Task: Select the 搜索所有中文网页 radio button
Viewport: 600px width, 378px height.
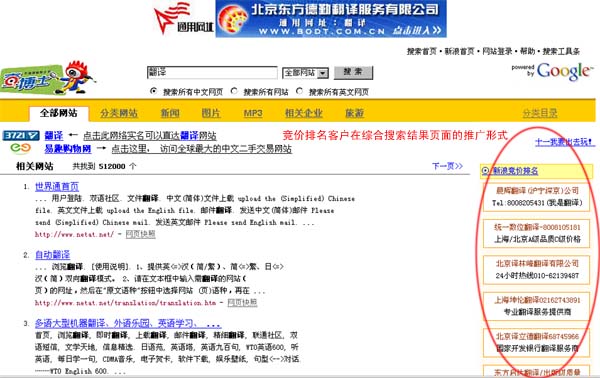Action: [153, 91]
